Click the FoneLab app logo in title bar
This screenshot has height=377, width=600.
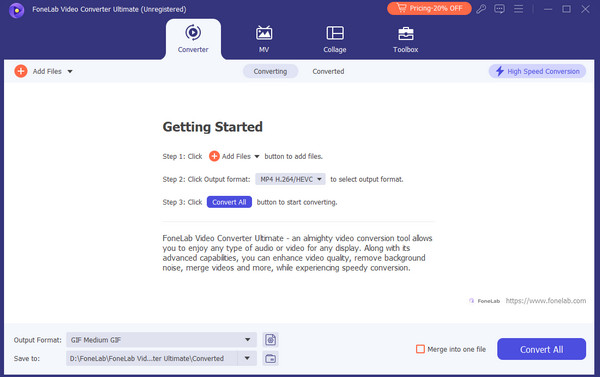[16, 10]
